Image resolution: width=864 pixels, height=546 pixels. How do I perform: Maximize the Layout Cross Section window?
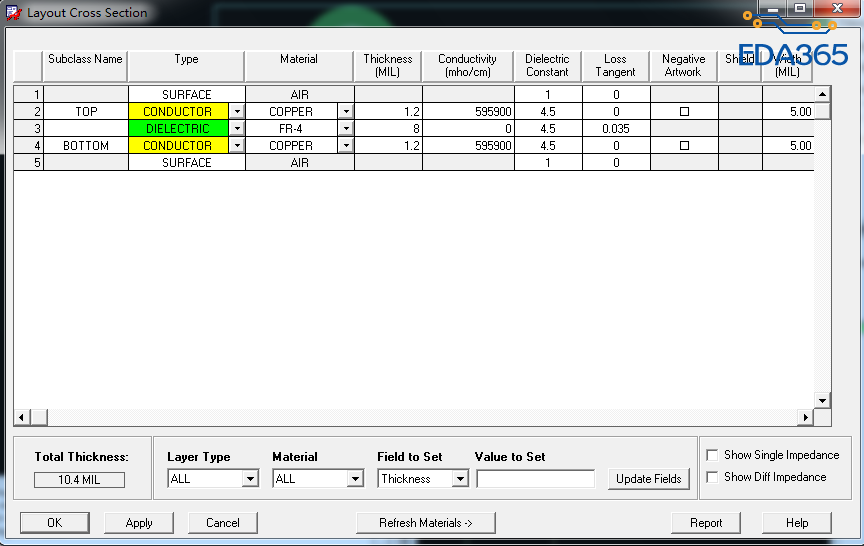click(x=800, y=8)
